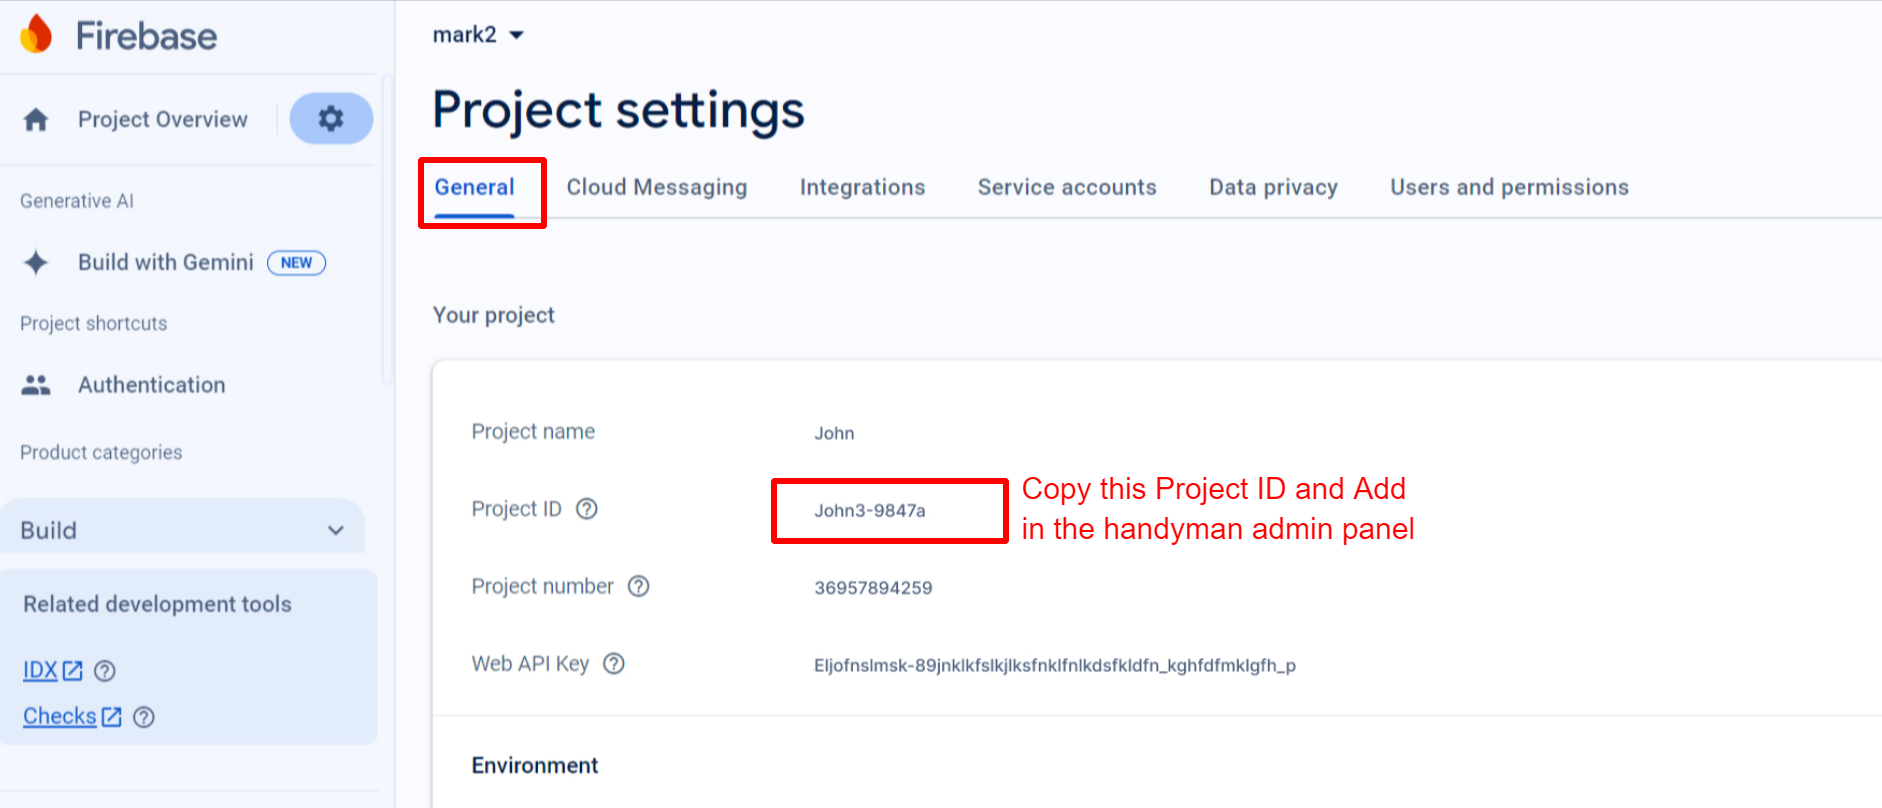Viewport: 1882px width, 808px height.
Task: Click the Generative AI section label
Action: [x=77, y=201]
